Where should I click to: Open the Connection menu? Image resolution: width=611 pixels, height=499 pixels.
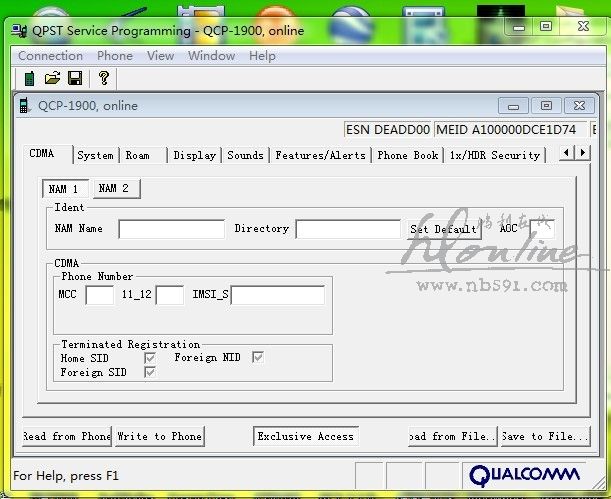[50, 56]
